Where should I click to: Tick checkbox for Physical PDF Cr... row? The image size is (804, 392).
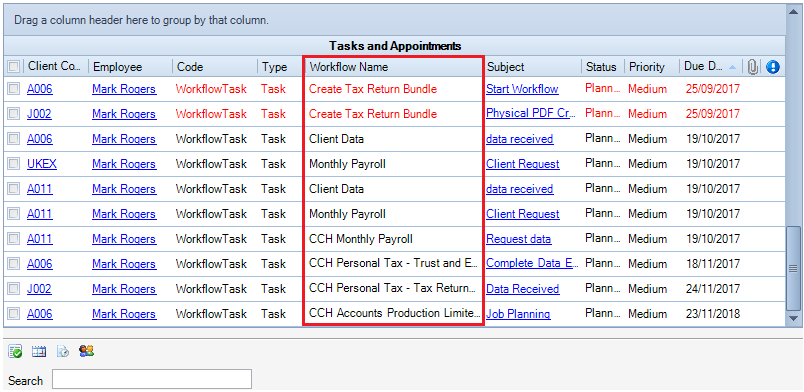(x=14, y=113)
